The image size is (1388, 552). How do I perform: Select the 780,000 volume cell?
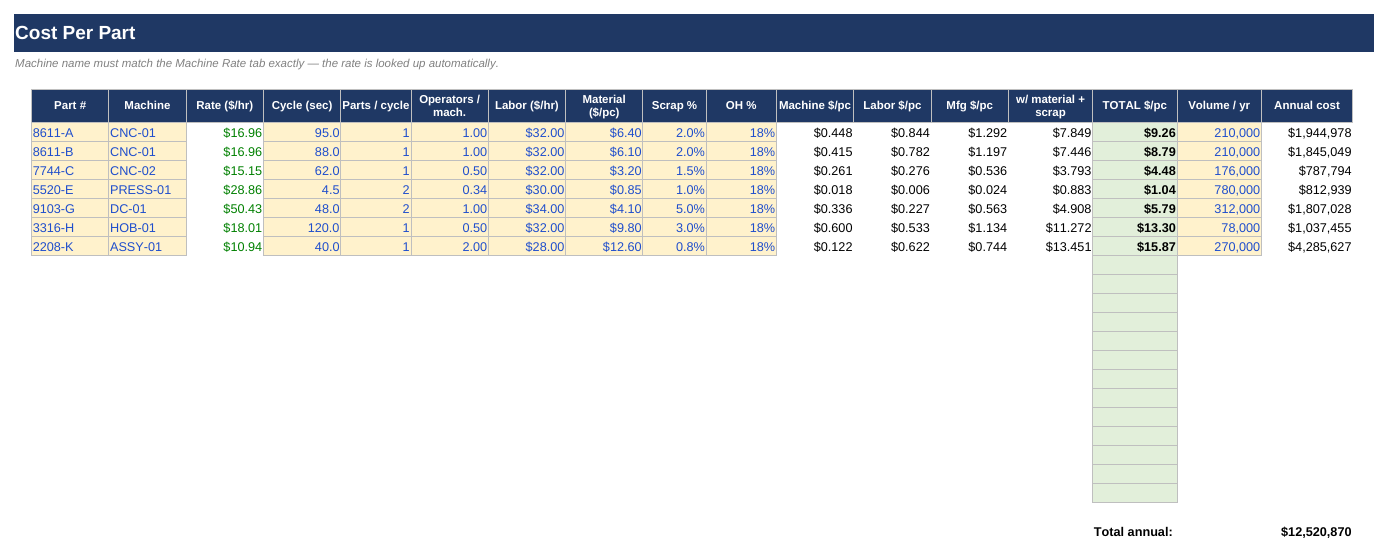click(x=1219, y=189)
